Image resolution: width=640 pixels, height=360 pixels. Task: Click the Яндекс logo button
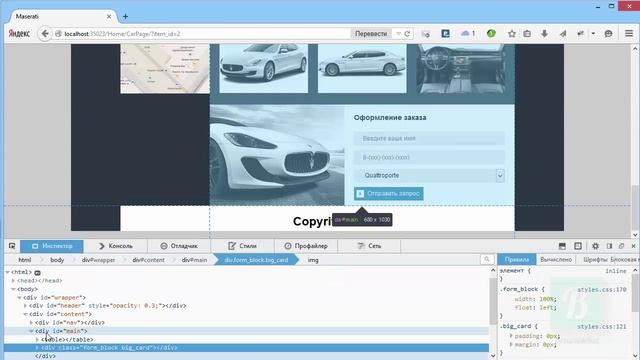pyautogui.click(x=19, y=34)
